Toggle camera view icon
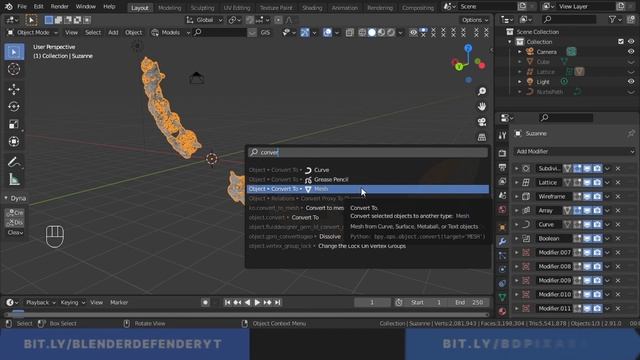640x360 pixels. 482,122
